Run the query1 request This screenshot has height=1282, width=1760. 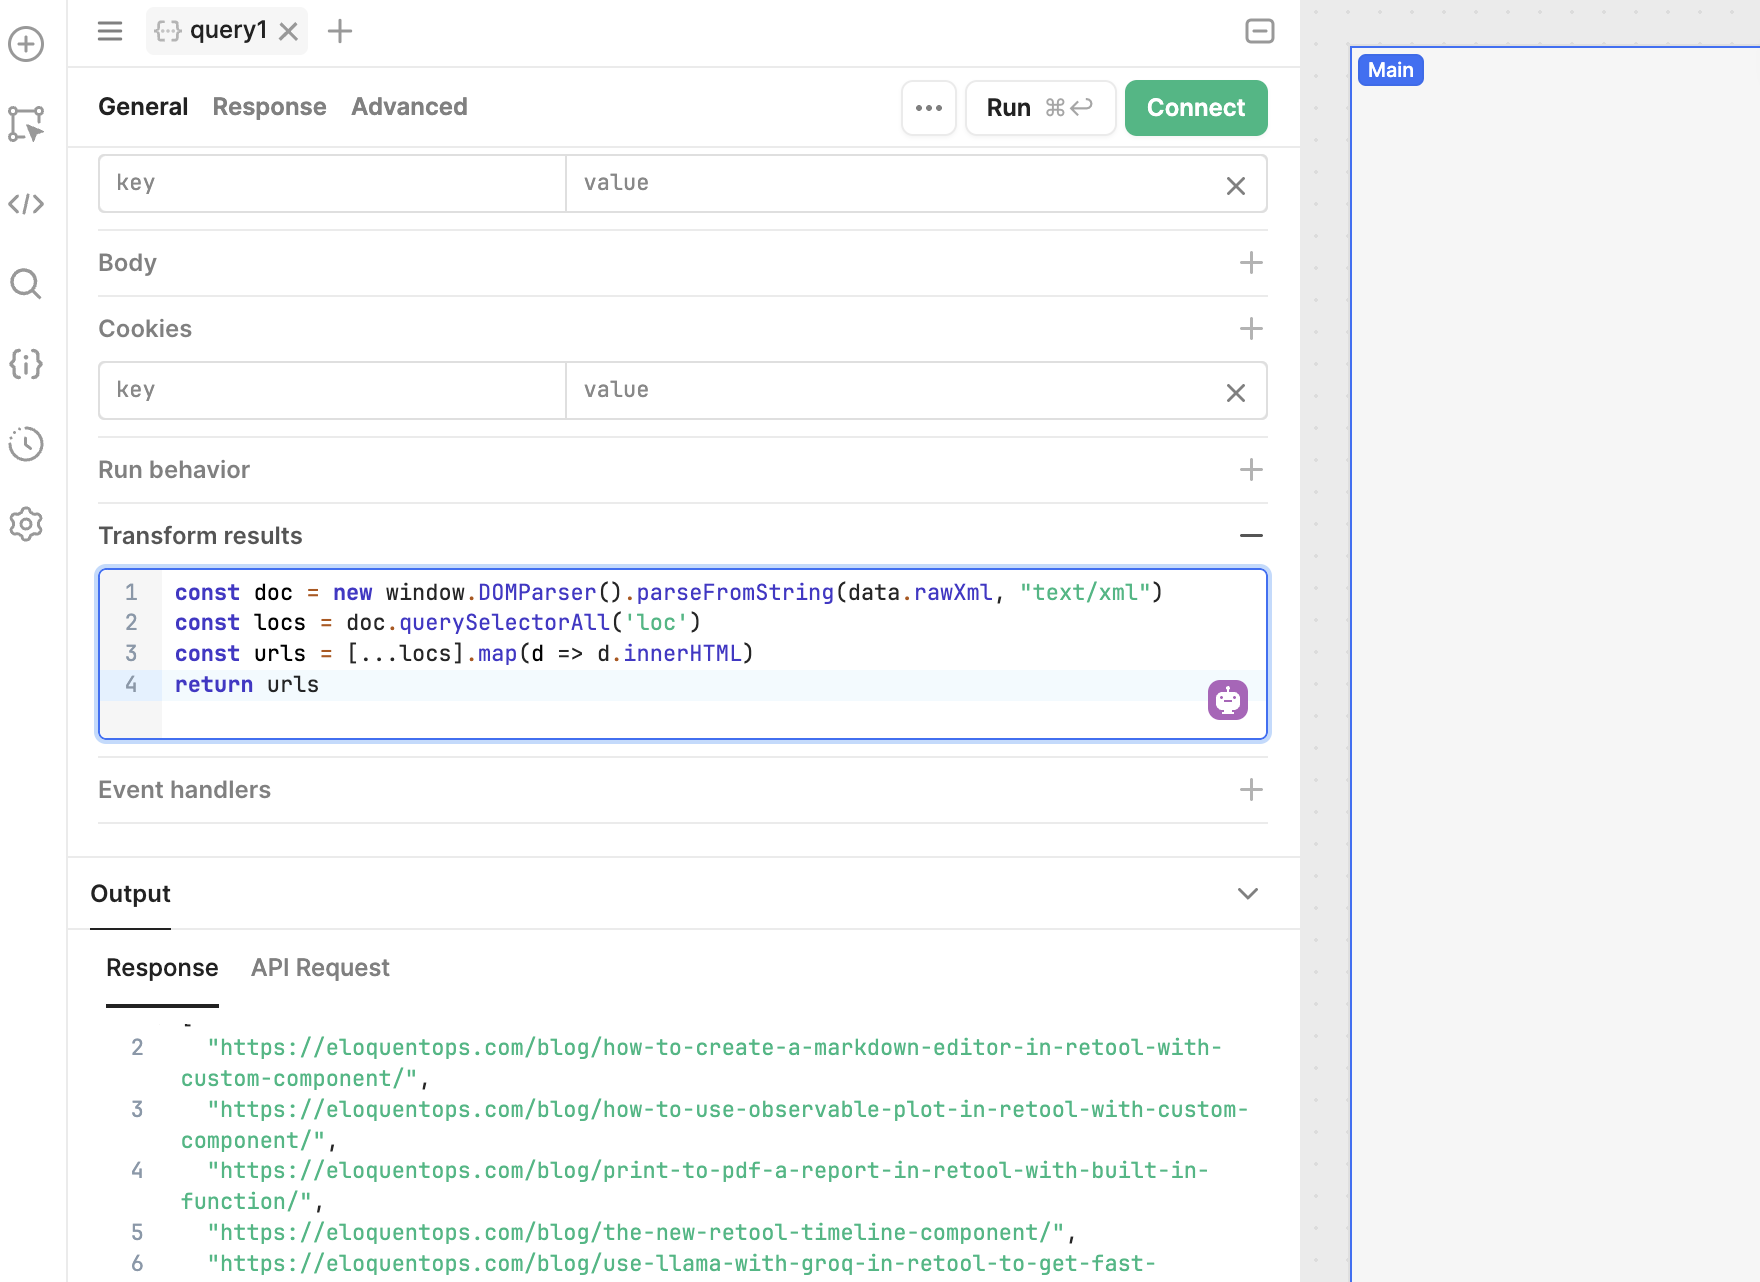coord(1040,107)
